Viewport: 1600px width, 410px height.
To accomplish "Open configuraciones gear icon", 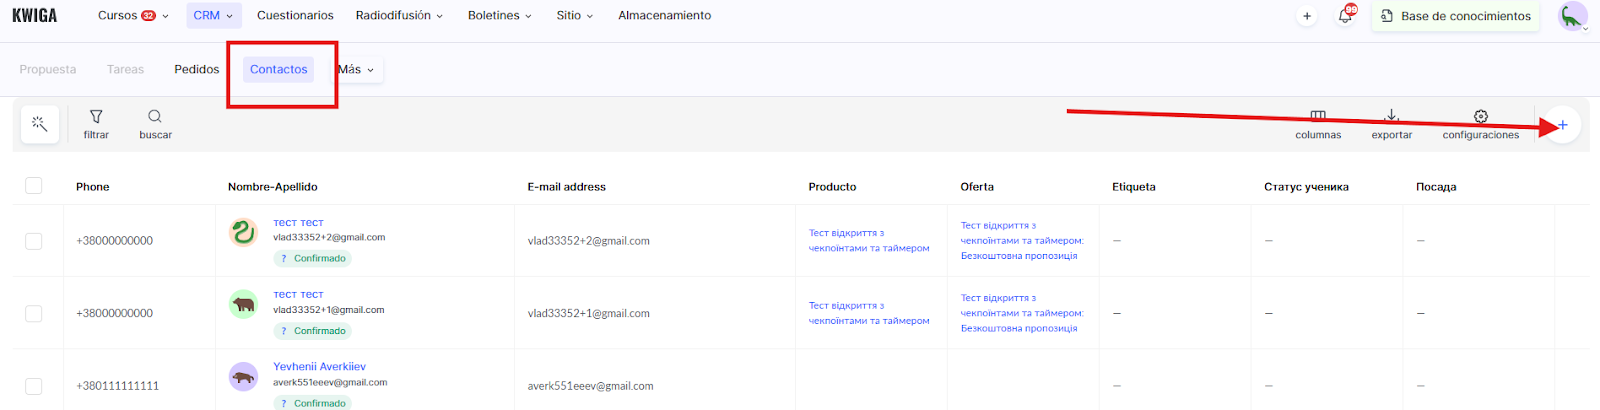I will [x=1480, y=117].
